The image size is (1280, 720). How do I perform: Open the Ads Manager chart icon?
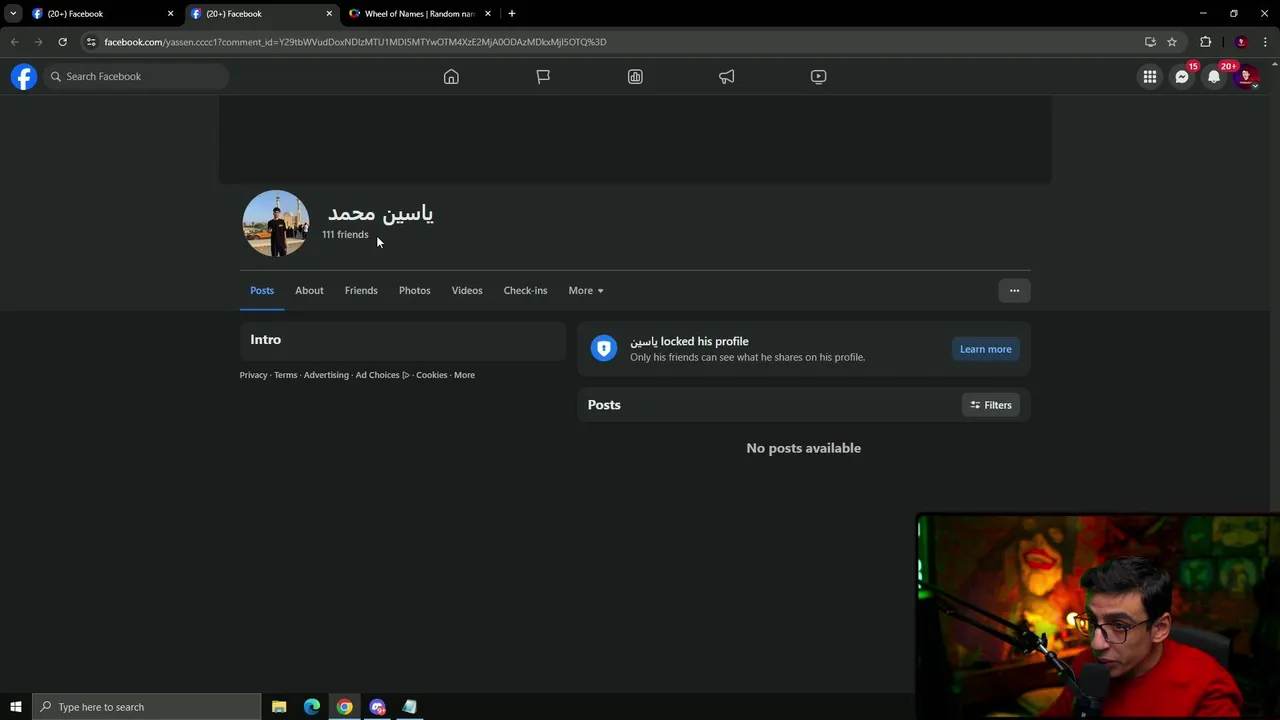635,77
